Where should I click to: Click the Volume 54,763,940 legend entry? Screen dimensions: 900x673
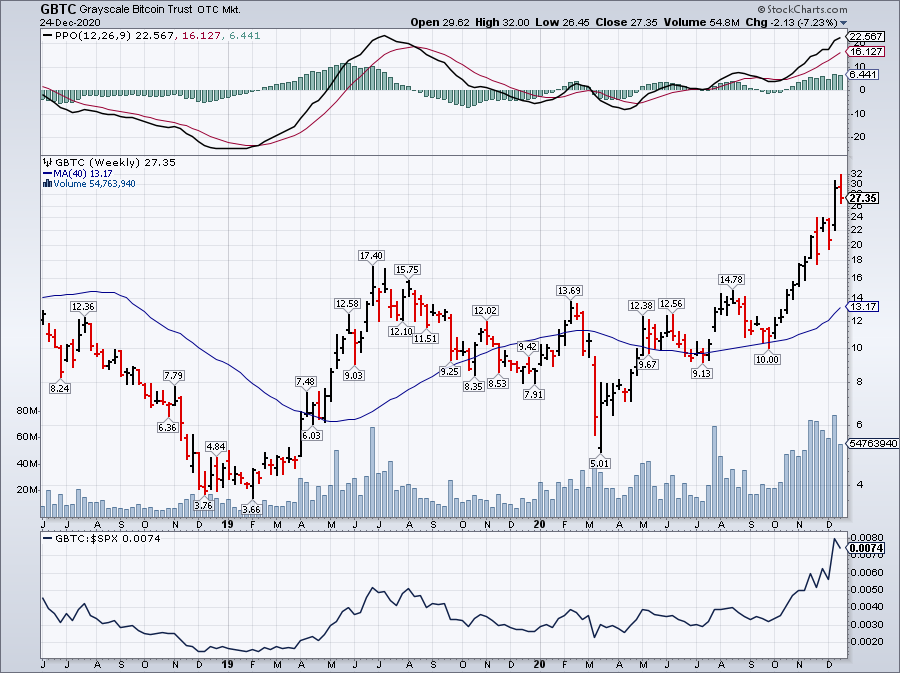pyautogui.click(x=94, y=184)
